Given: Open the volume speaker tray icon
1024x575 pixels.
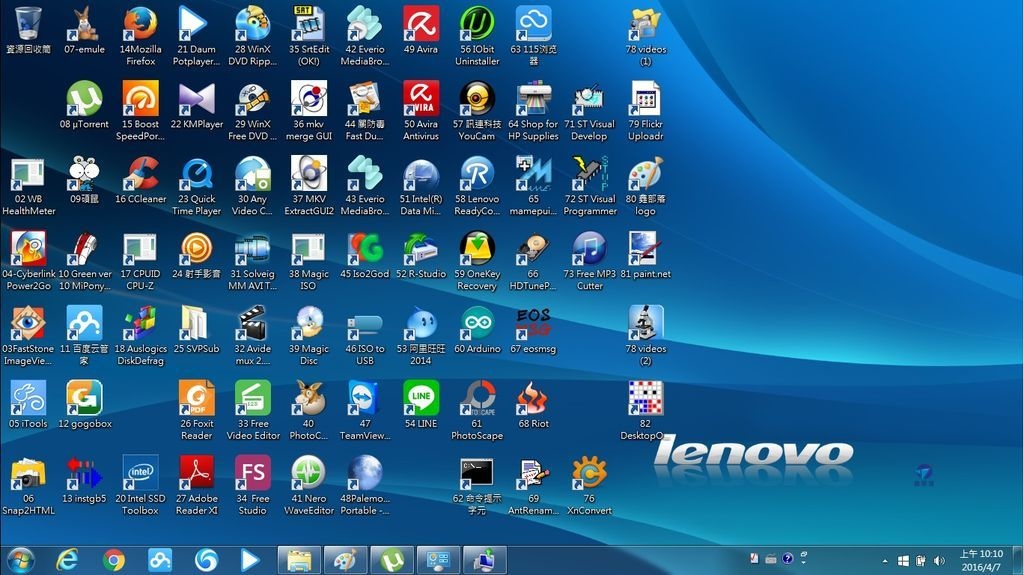Looking at the screenshot, I should click(x=939, y=561).
